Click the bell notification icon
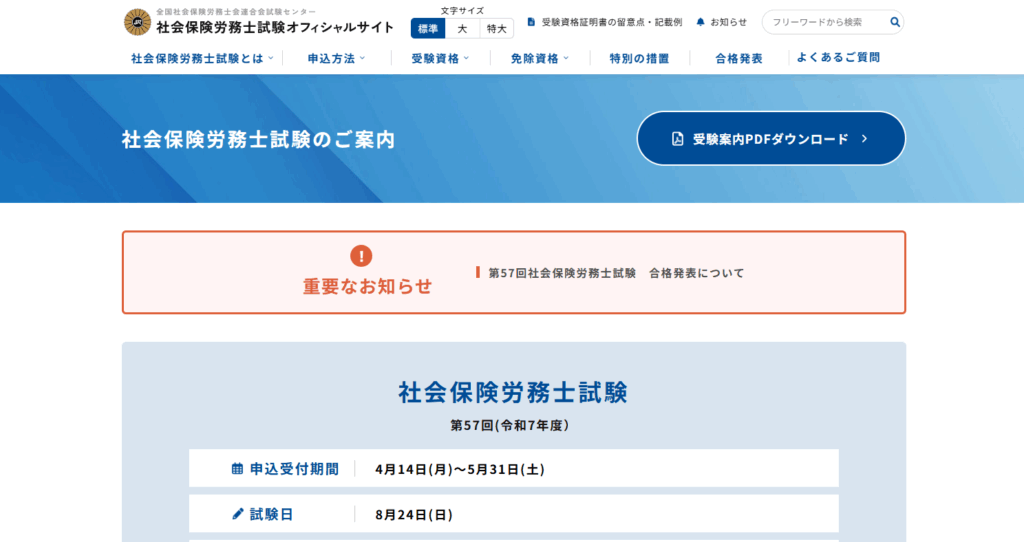Image resolution: width=1024 pixels, height=542 pixels. pyautogui.click(x=700, y=22)
